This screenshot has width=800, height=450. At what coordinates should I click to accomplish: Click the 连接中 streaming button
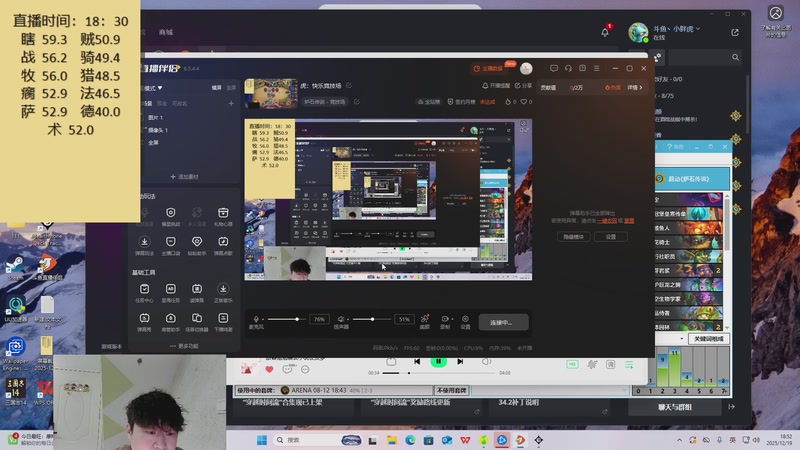tap(504, 322)
